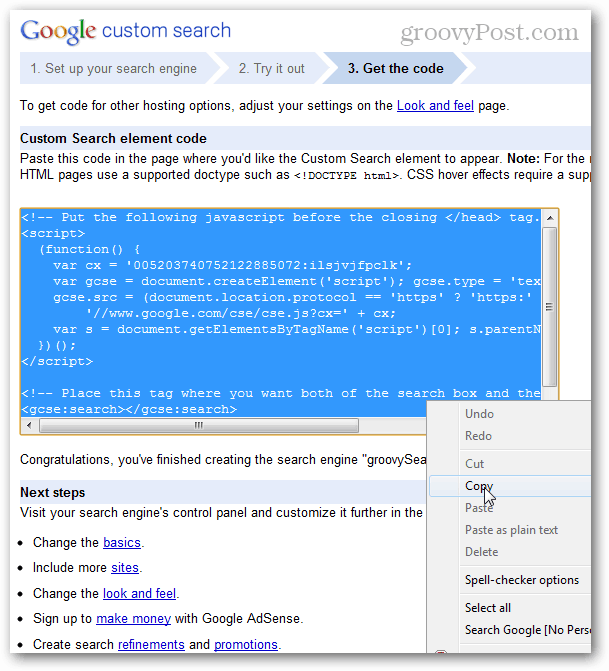The height and width of the screenshot is (671, 609).
Task: Choose Delete in the context menu
Action: click(481, 552)
